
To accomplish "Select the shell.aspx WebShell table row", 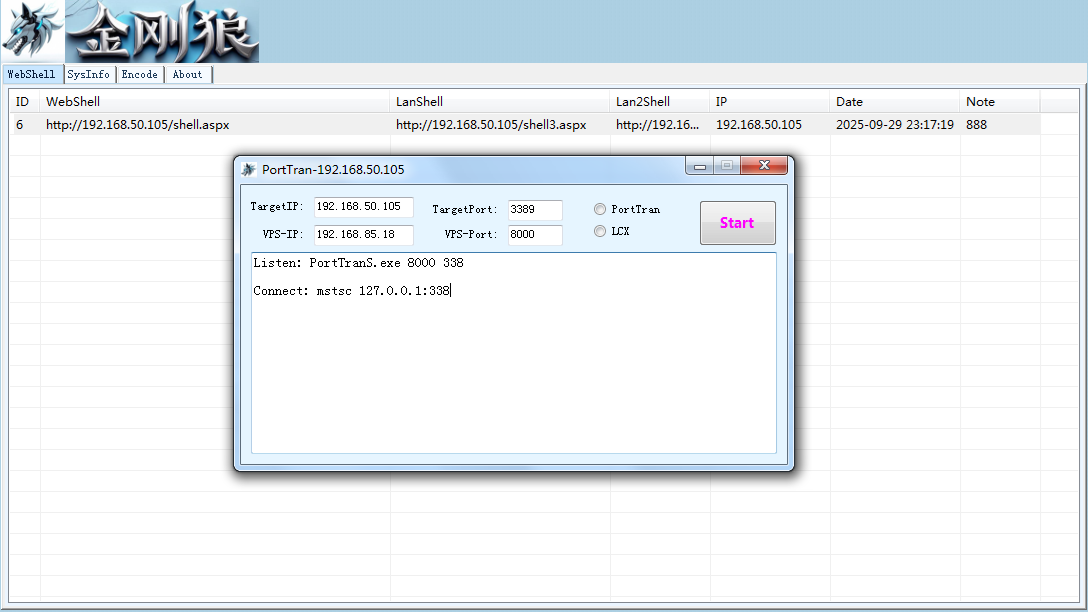I will 525,124.
